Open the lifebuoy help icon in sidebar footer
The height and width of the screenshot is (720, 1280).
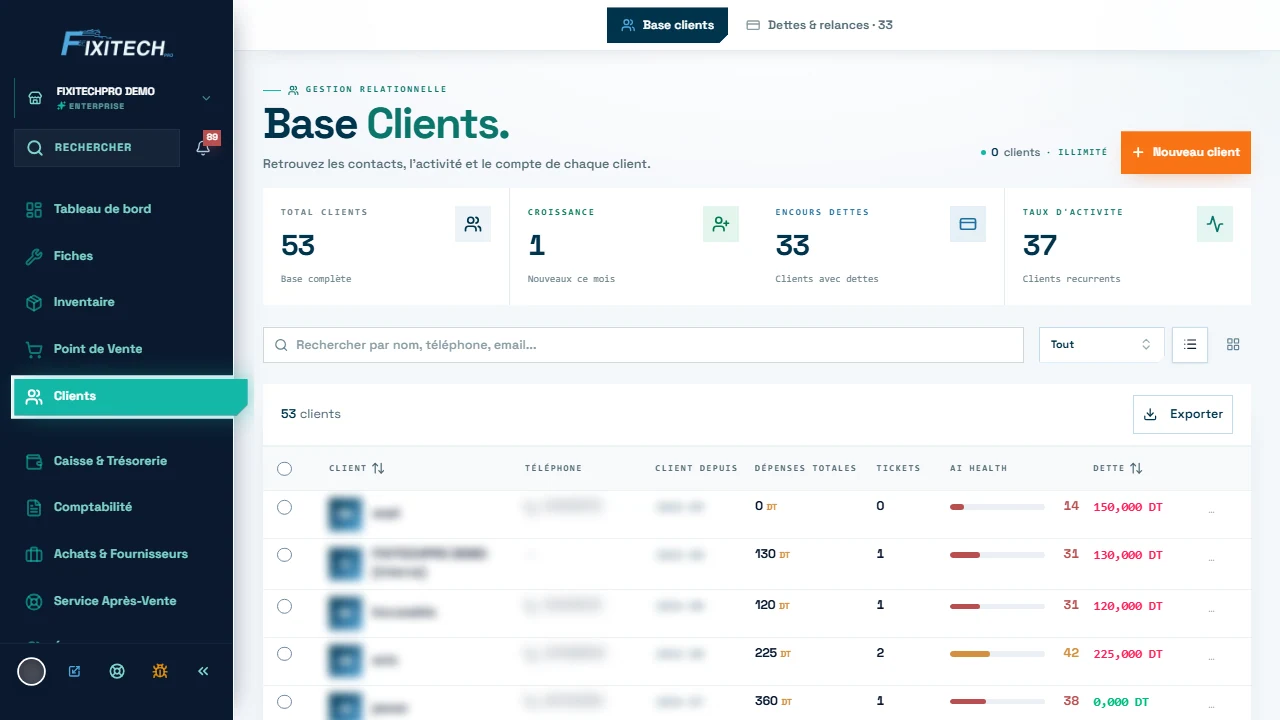click(x=117, y=671)
